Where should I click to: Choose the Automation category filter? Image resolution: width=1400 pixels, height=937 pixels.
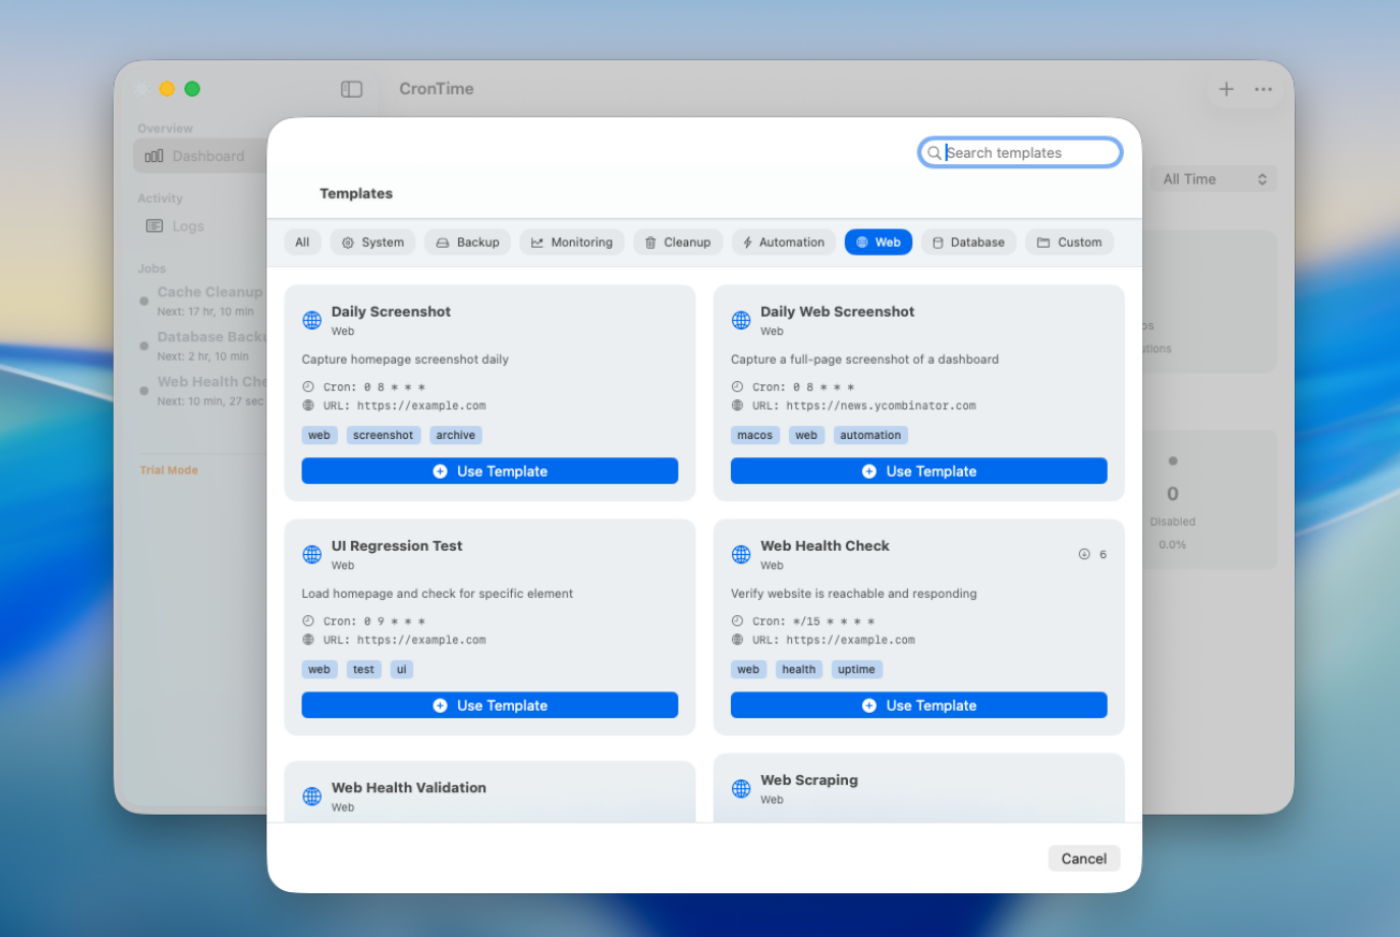tap(783, 242)
